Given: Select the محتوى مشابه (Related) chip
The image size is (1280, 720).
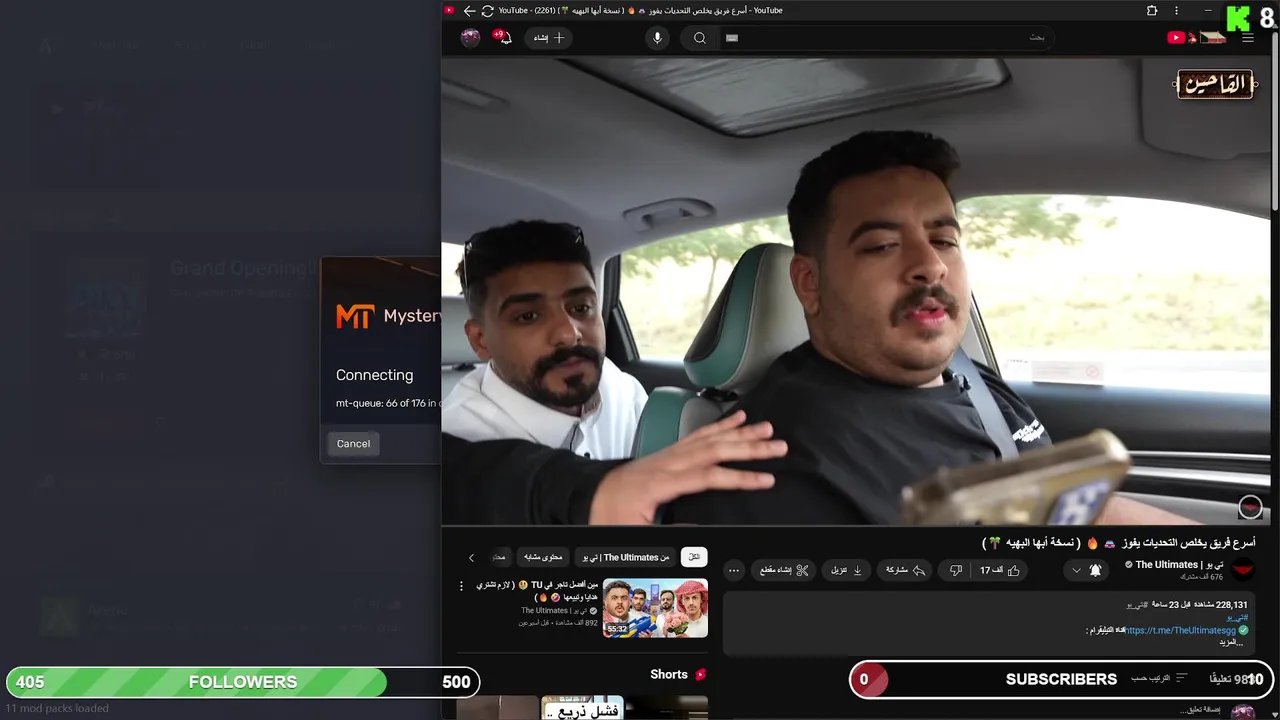Looking at the screenshot, I should pyautogui.click(x=543, y=557).
